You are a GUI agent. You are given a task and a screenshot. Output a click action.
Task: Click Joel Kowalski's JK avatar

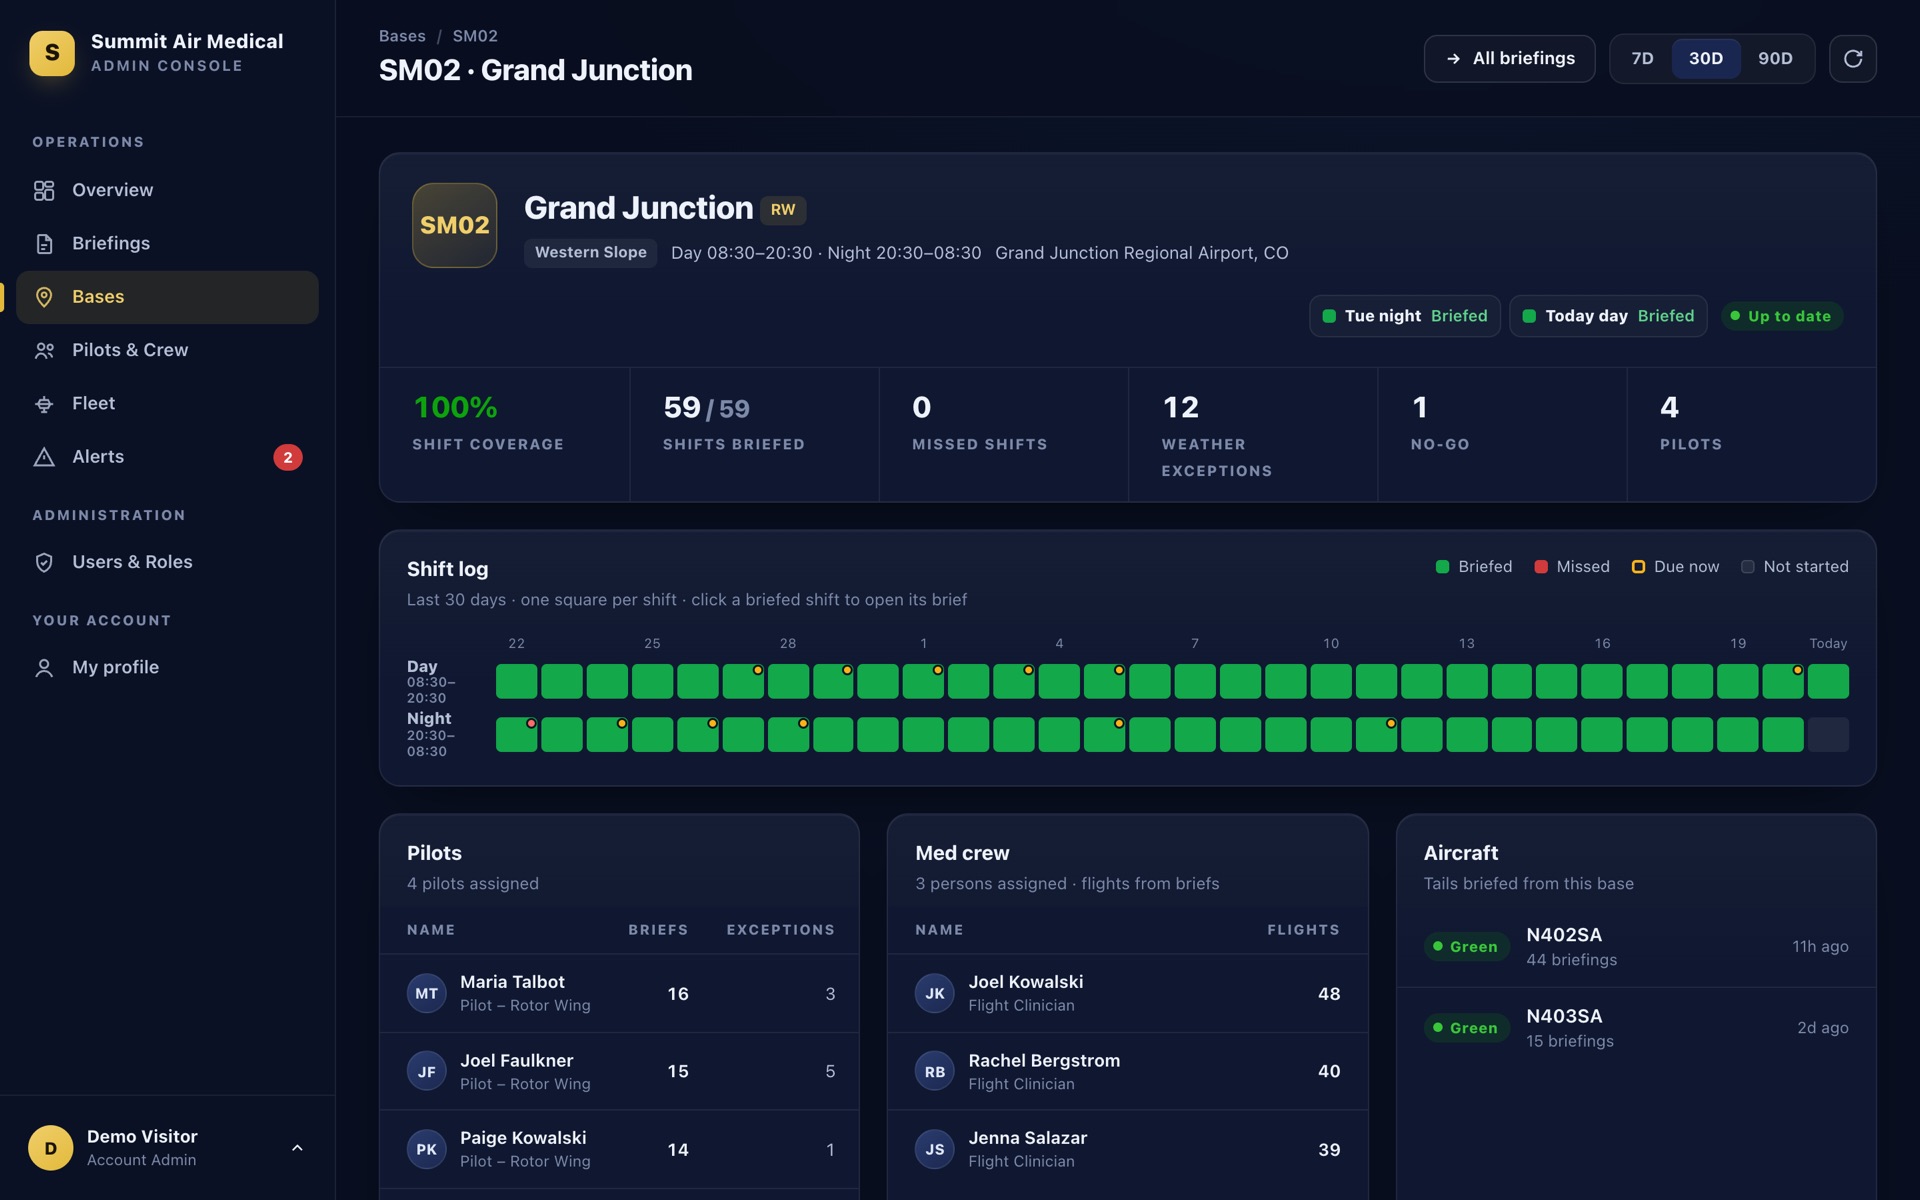[x=935, y=993]
